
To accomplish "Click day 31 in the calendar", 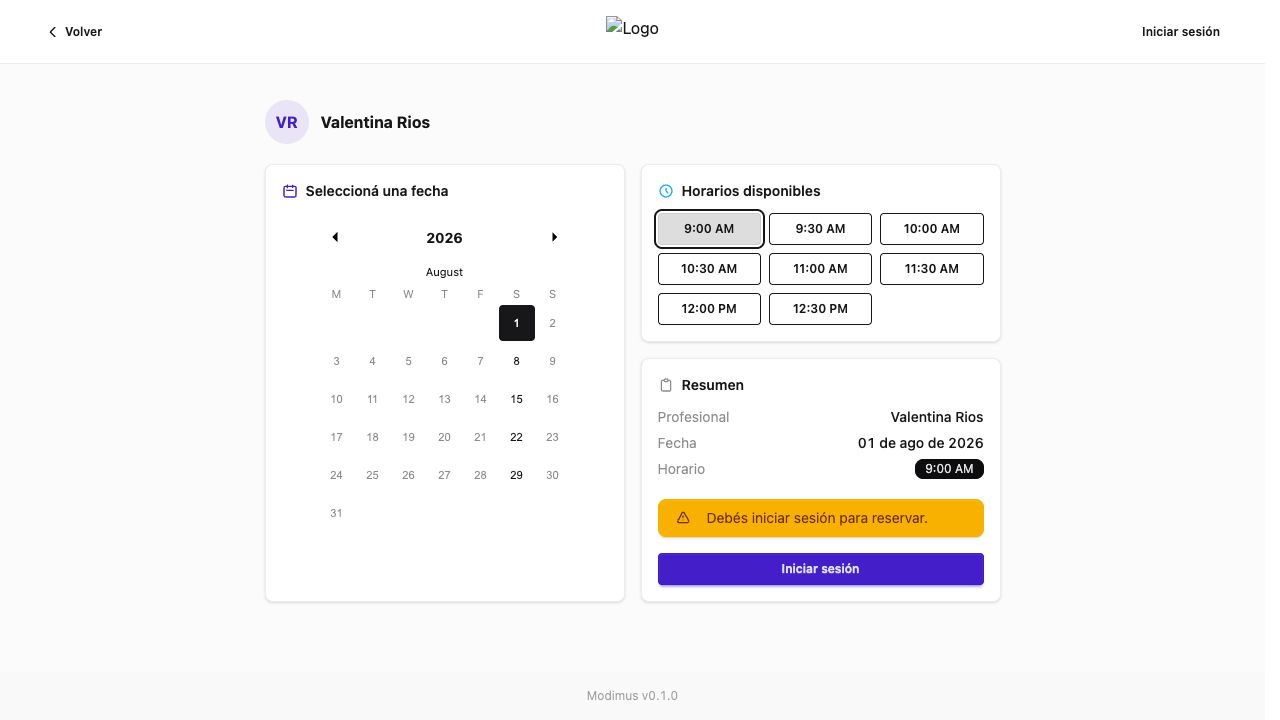I will coord(337,513).
